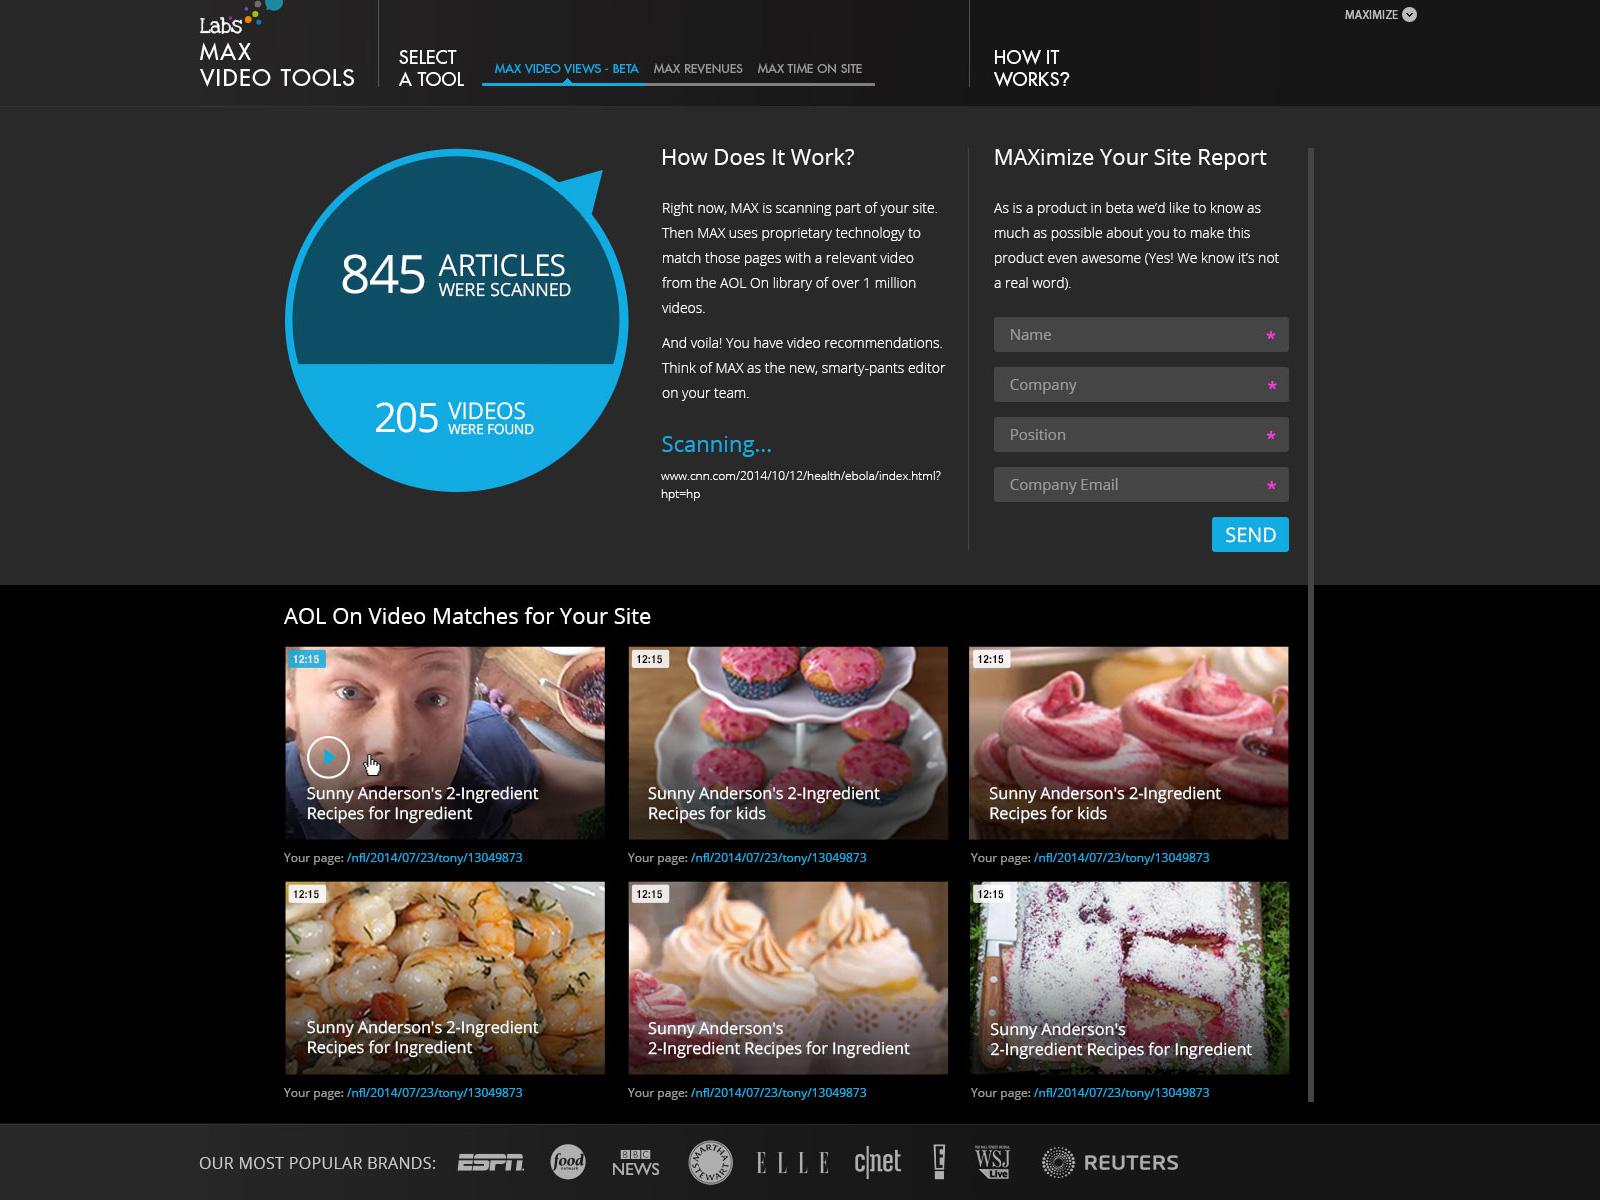This screenshot has height=1200, width=1600.
Task: Open page link under toasted meringue video
Action: (x=778, y=1093)
